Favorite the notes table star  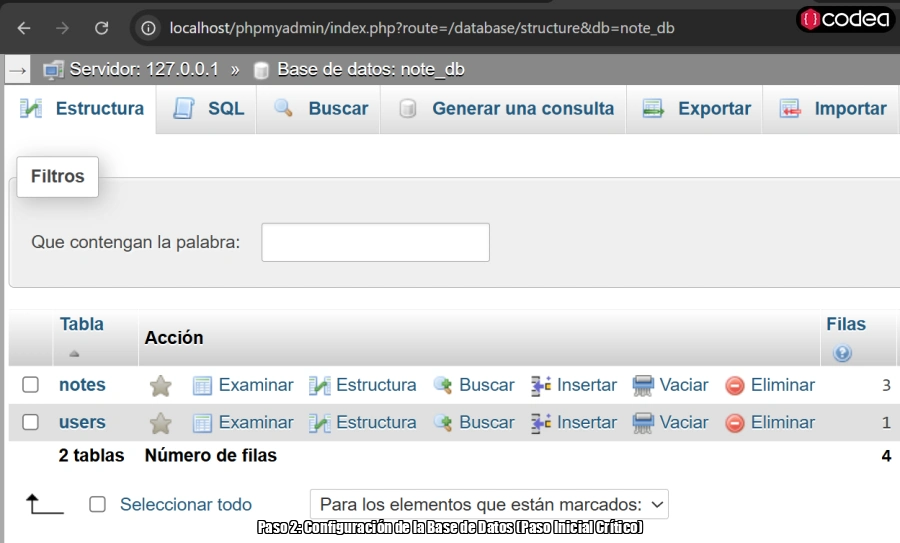pos(161,386)
